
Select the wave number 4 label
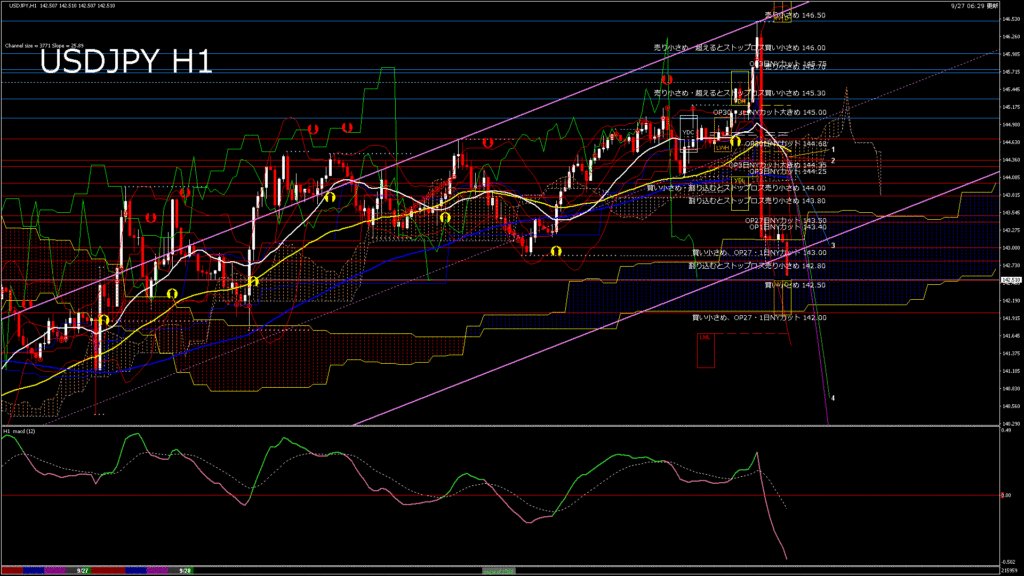(x=833, y=397)
